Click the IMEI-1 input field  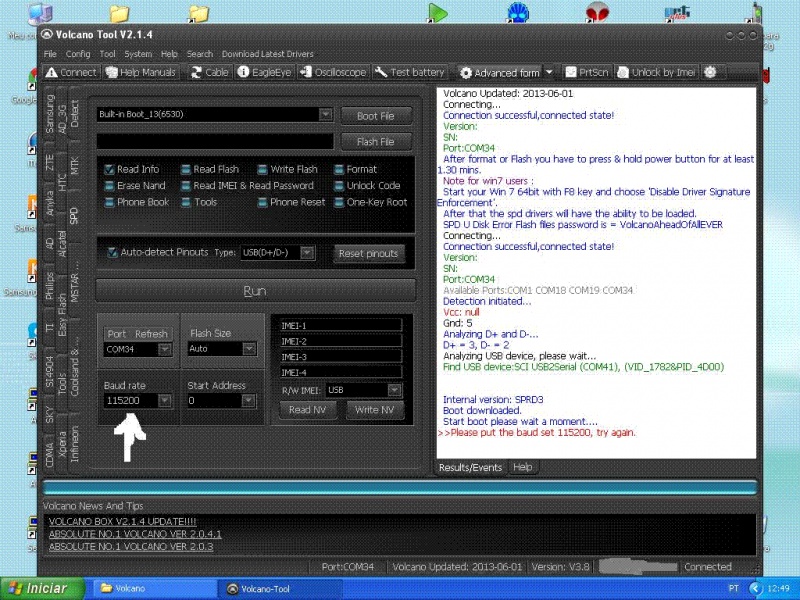(x=340, y=326)
